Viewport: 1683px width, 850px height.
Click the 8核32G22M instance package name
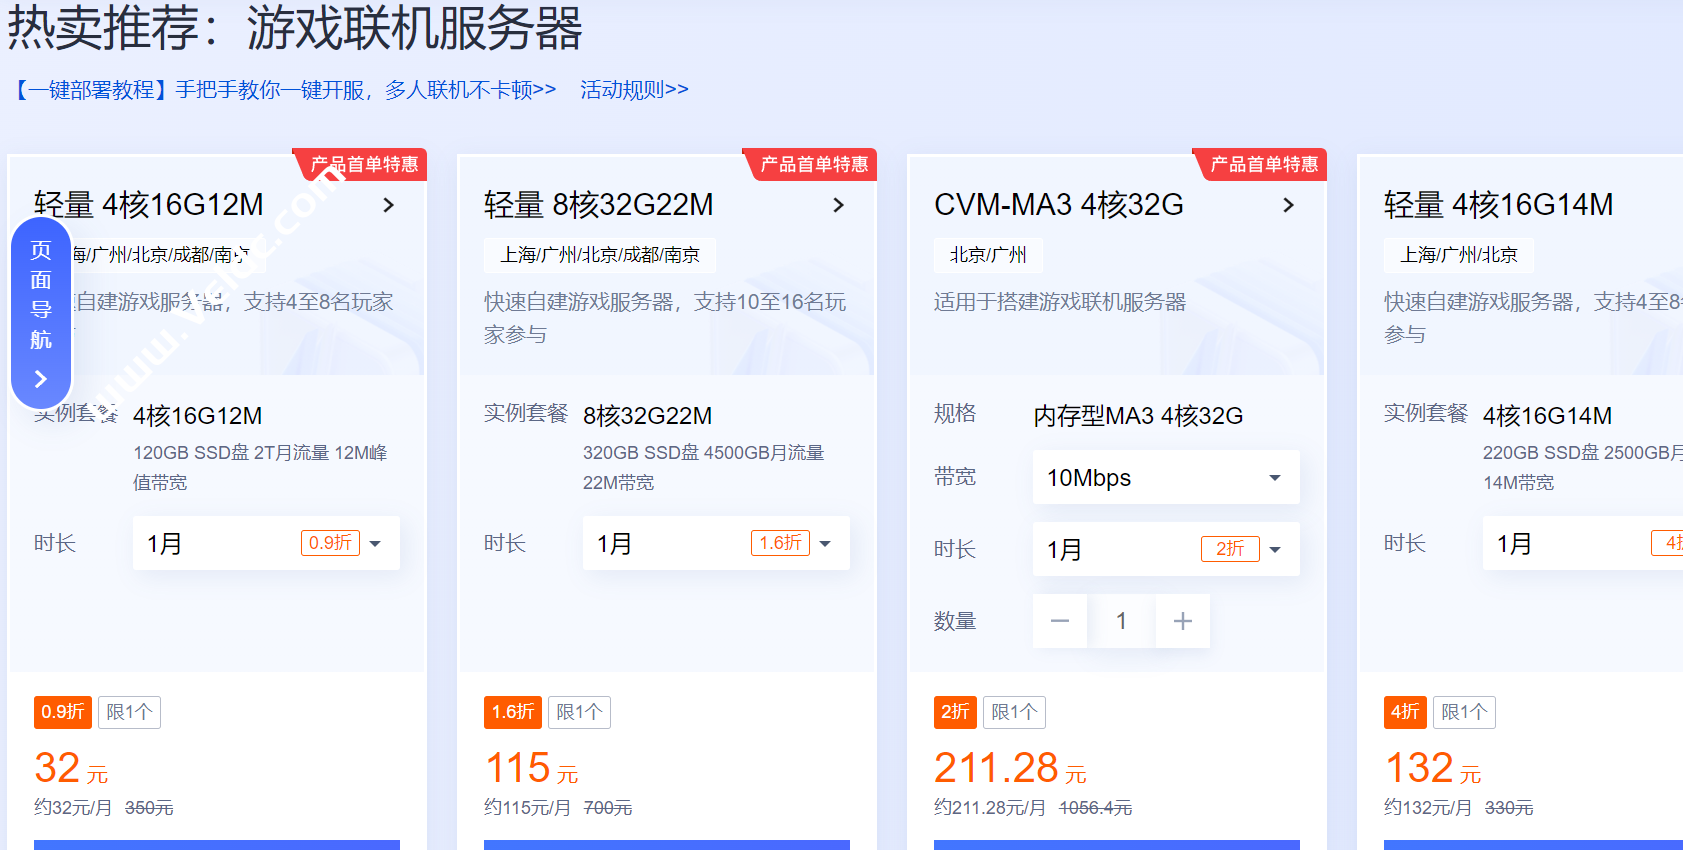pos(648,416)
